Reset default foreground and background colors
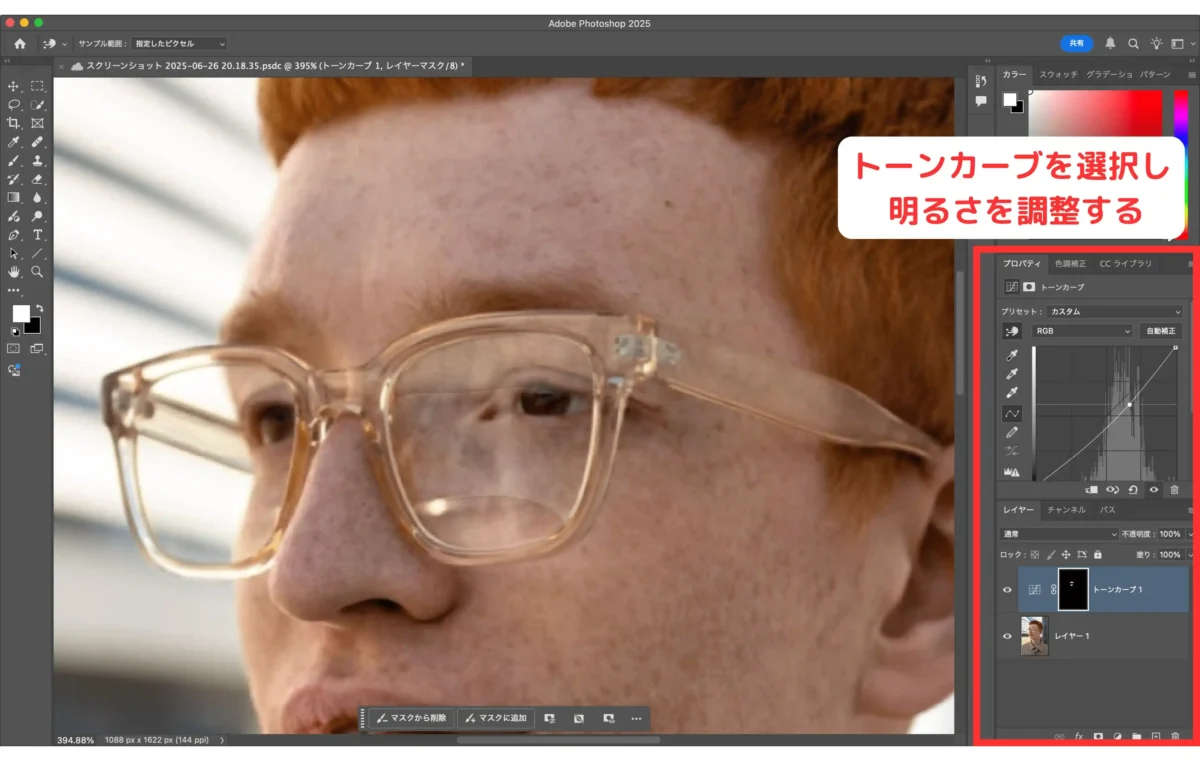Viewport: 1200px width, 761px height. point(15,331)
